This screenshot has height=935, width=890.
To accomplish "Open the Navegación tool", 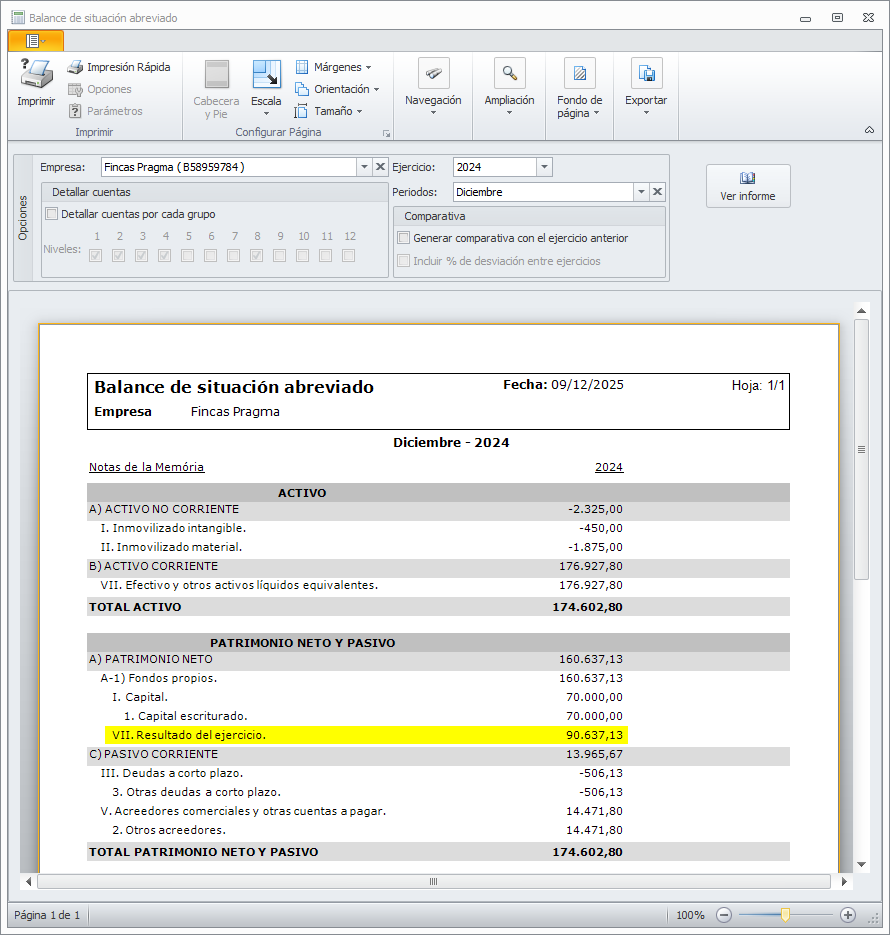I will coord(433,74).
